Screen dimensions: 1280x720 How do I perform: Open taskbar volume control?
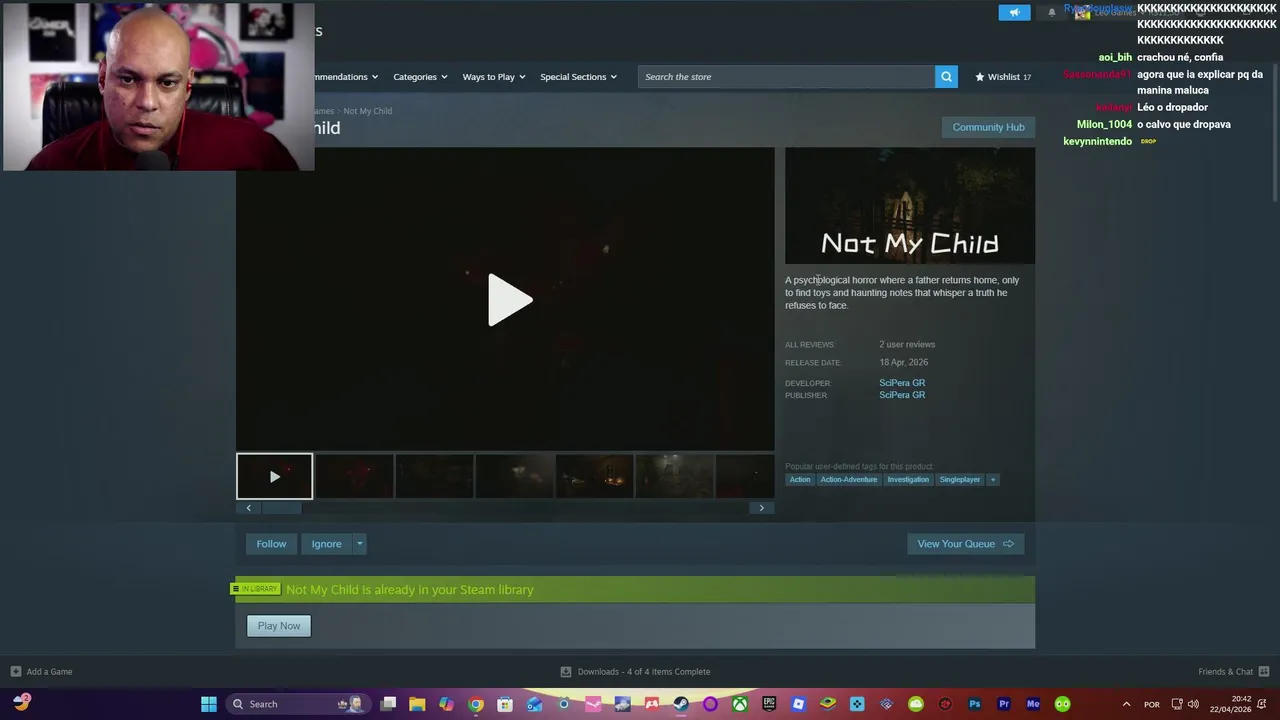(x=1193, y=704)
